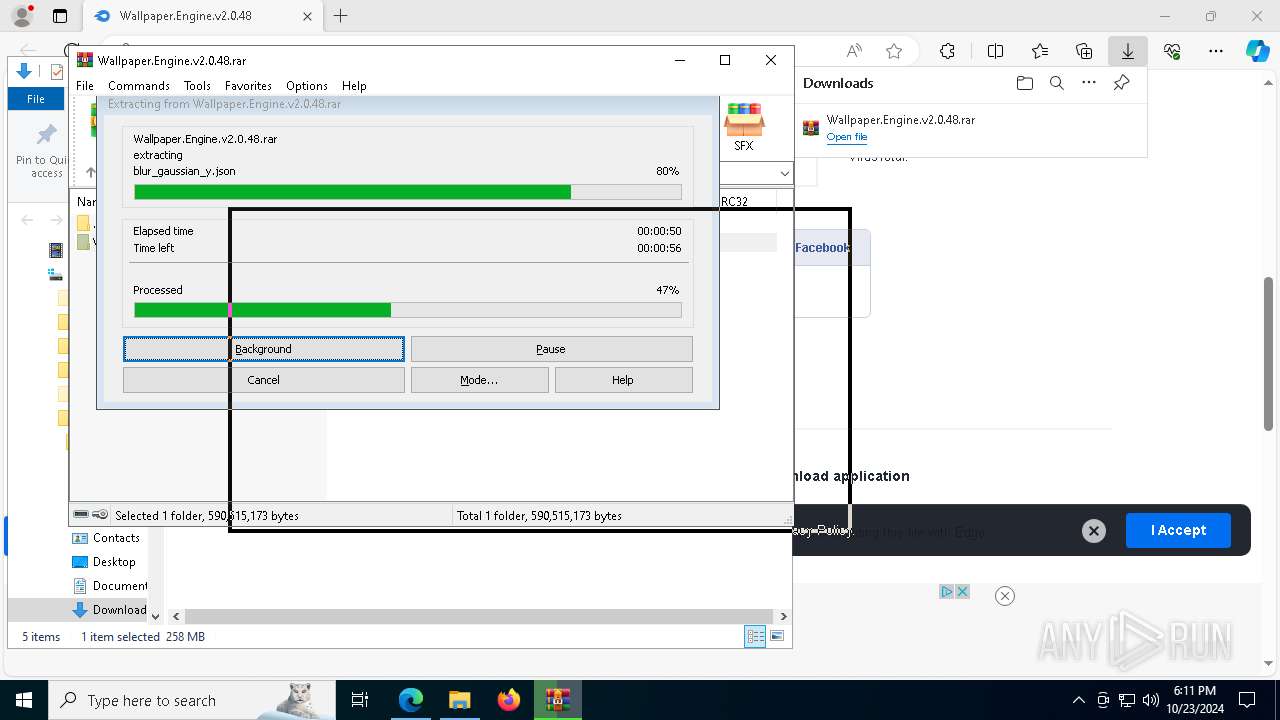Image resolution: width=1280 pixels, height=720 pixels.
Task: Pin the Downloads panel
Action: tap(1121, 83)
